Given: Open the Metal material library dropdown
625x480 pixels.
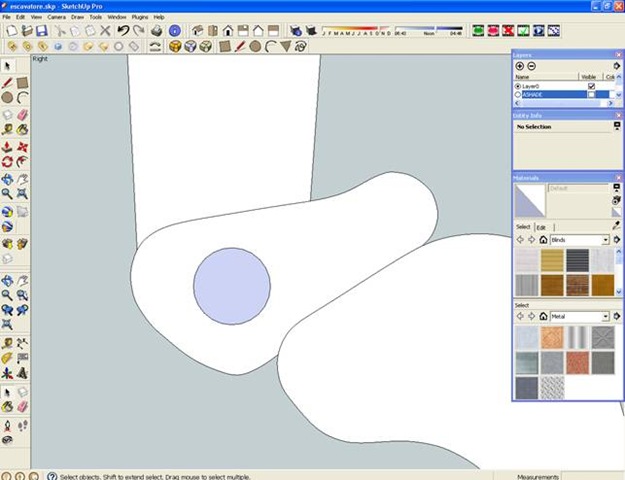Looking at the screenshot, I should pyautogui.click(x=605, y=316).
